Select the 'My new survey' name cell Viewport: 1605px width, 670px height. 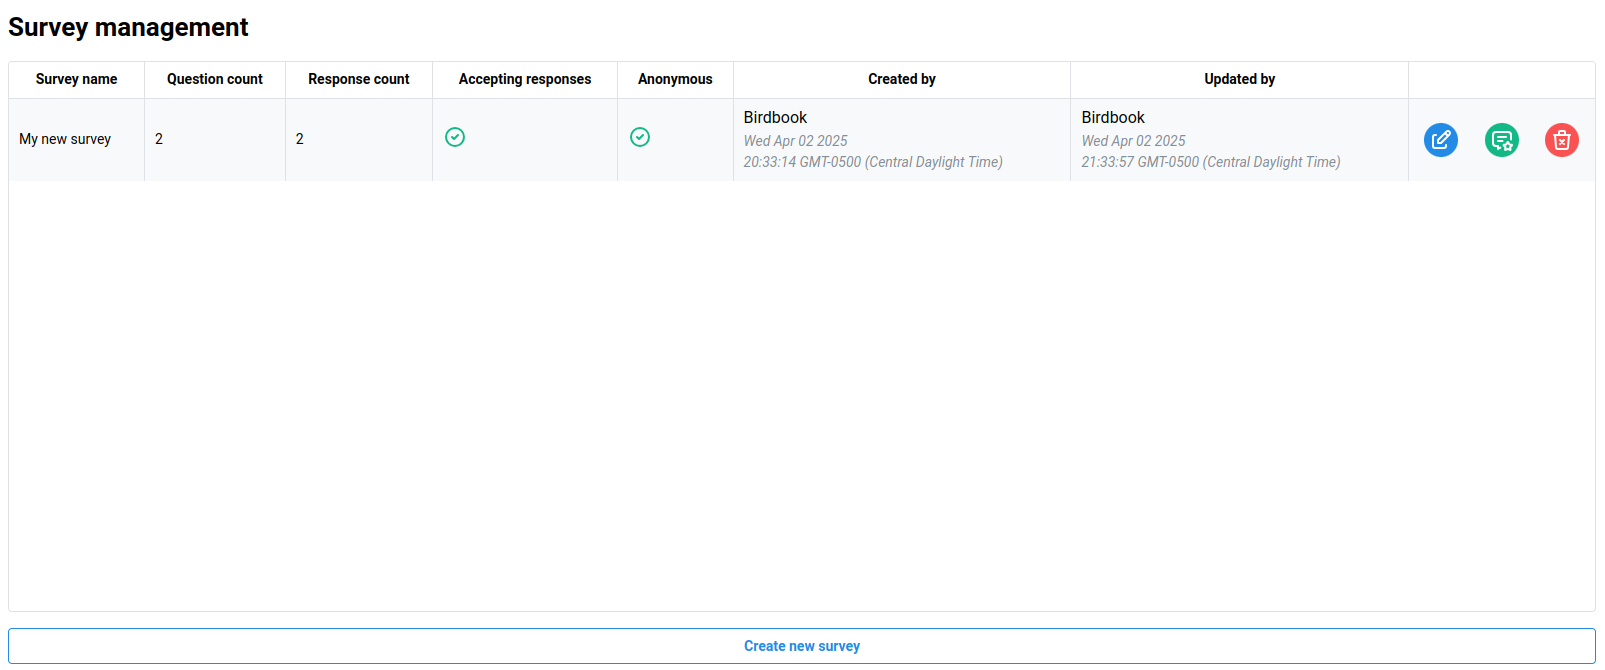65,139
